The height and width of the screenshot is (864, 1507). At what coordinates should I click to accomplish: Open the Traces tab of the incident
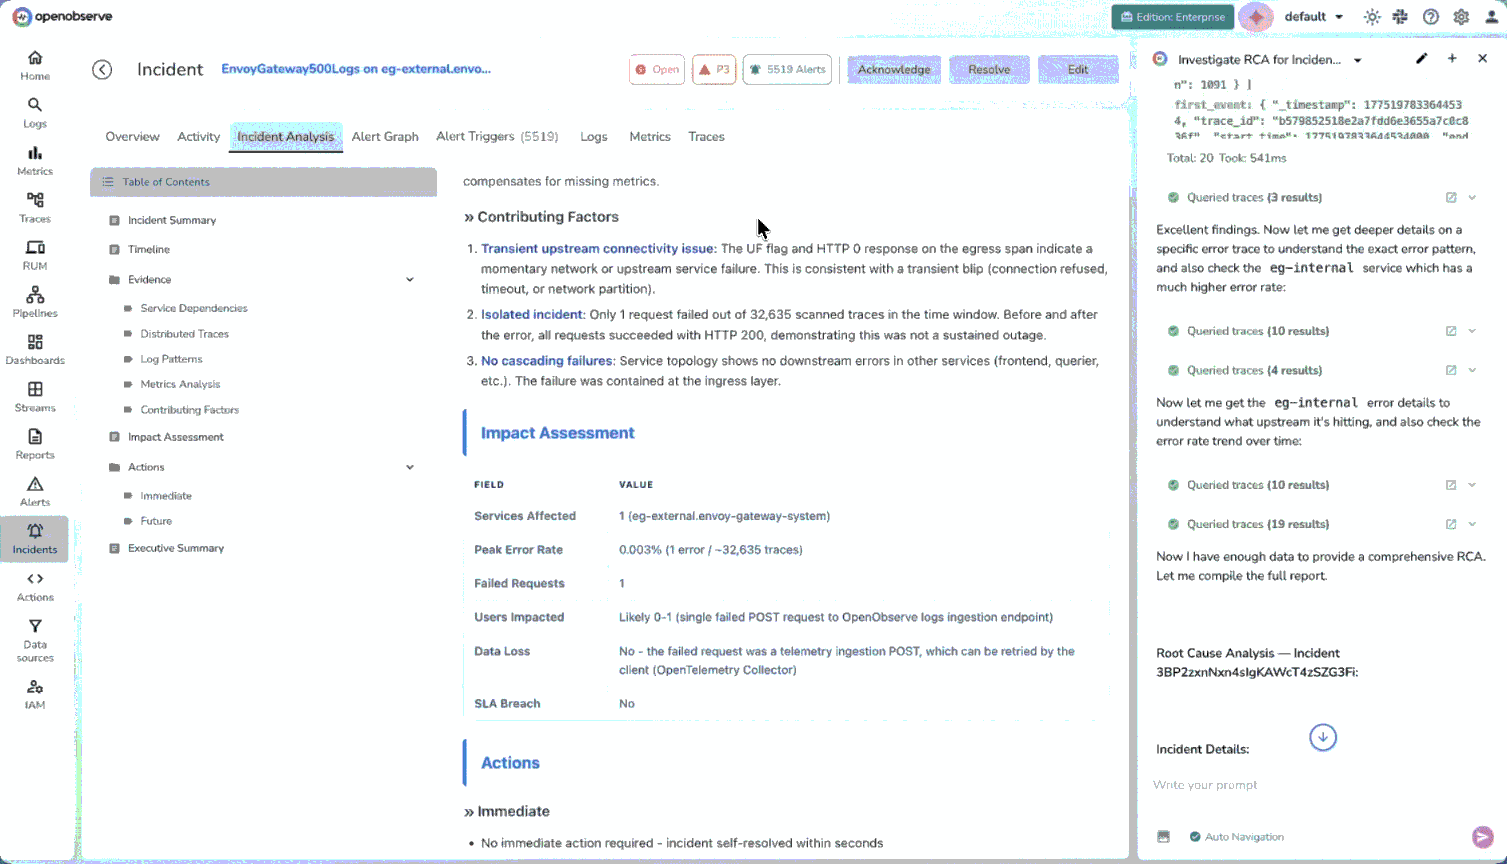point(706,137)
